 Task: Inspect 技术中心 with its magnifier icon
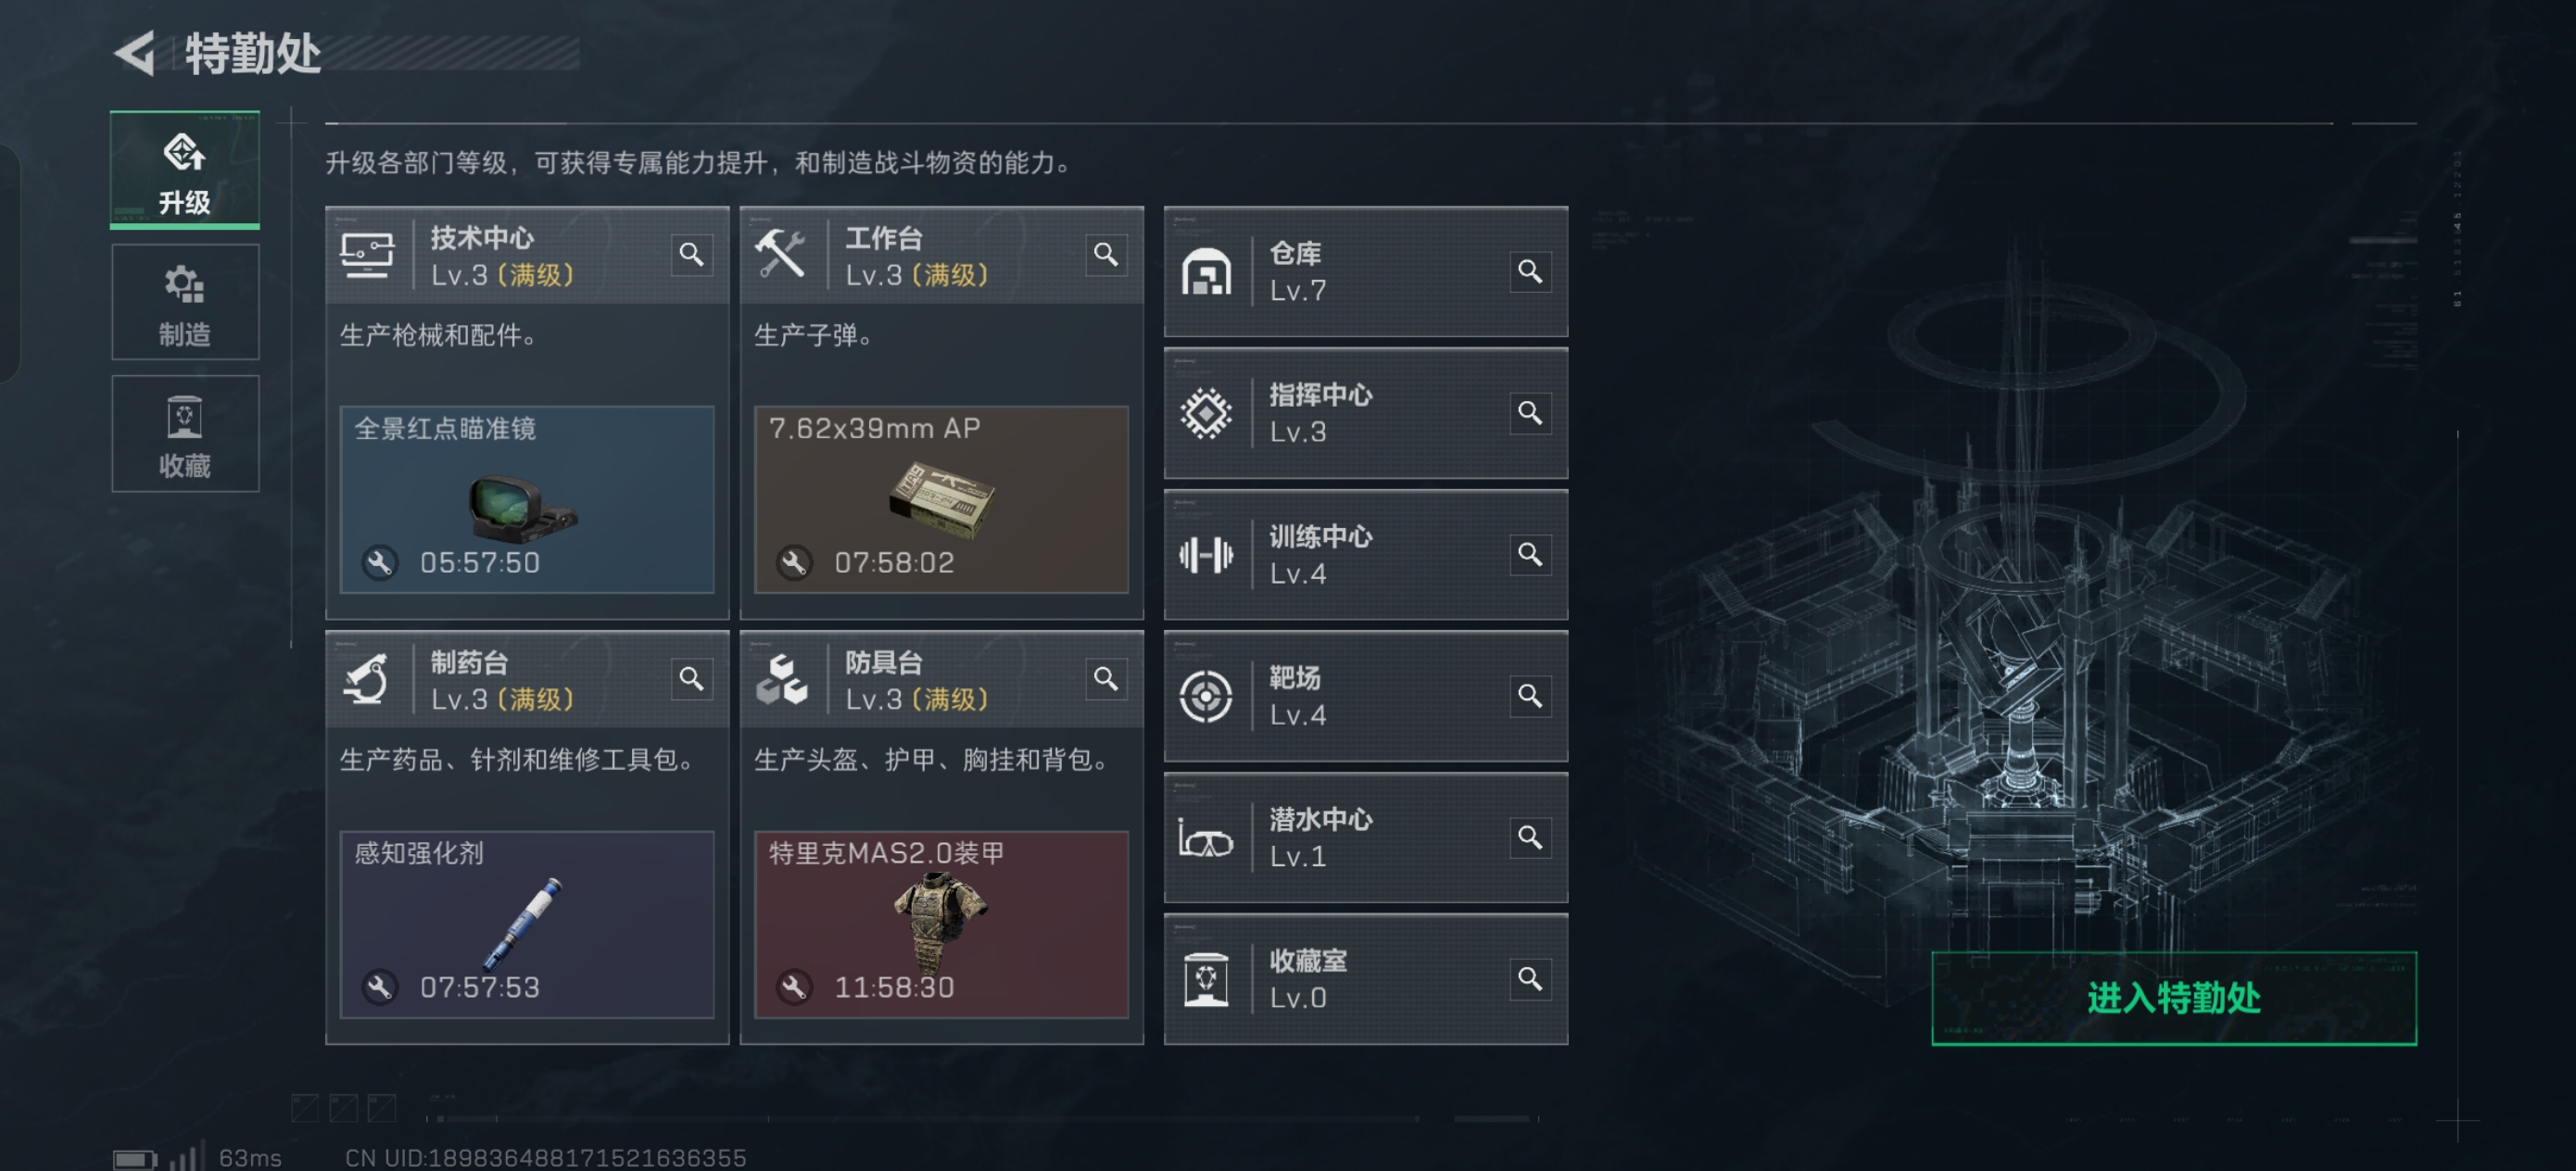(x=691, y=255)
